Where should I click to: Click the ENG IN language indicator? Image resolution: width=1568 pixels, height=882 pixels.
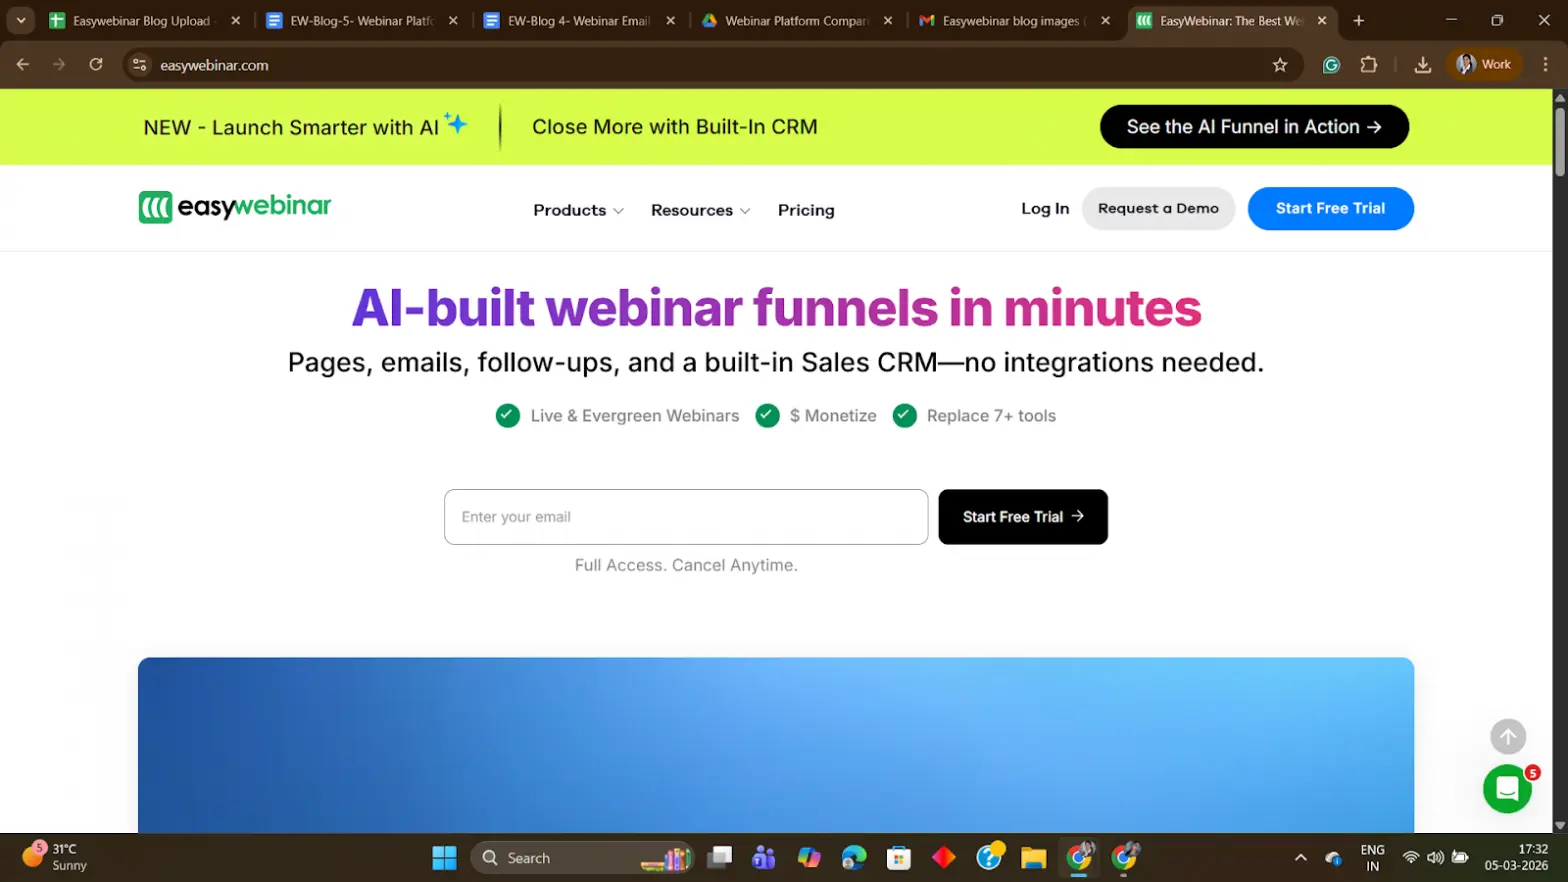[x=1372, y=858]
